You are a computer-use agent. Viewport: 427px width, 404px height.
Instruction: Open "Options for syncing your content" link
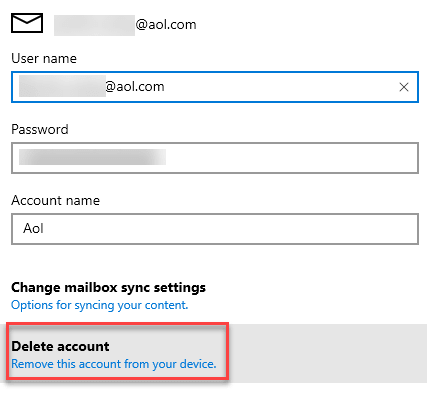click(x=100, y=305)
